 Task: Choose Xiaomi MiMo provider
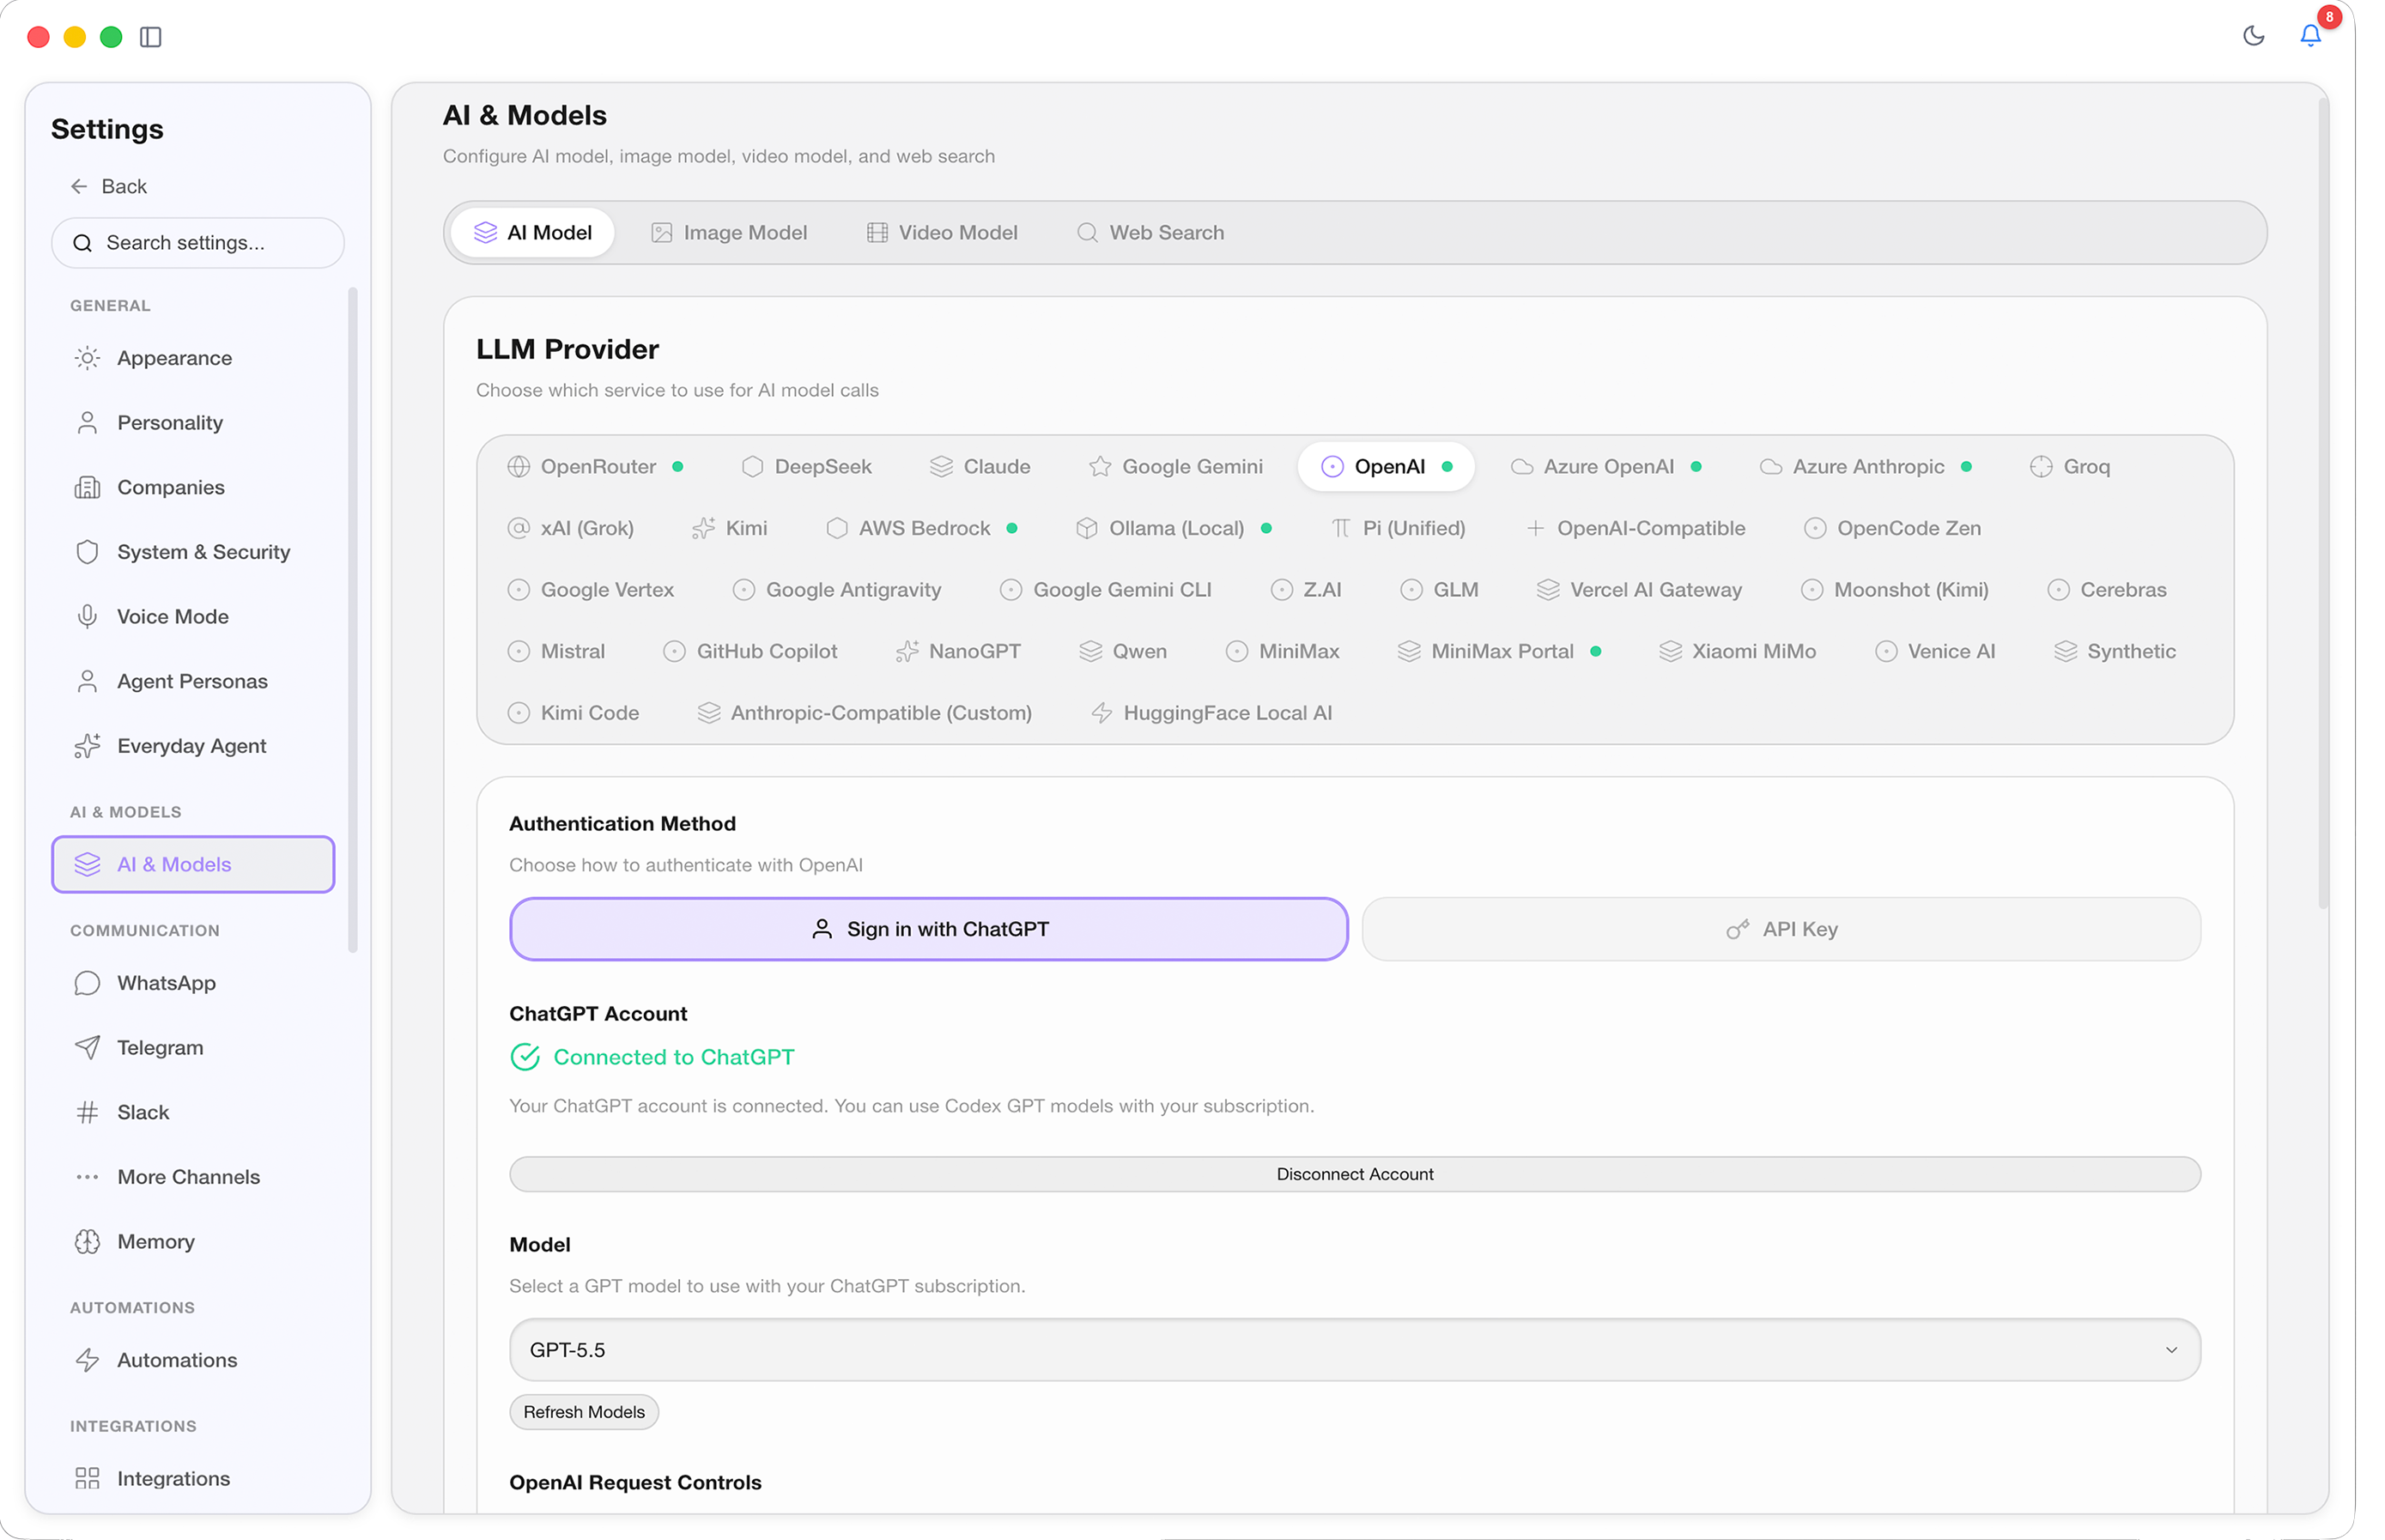click(1738, 652)
